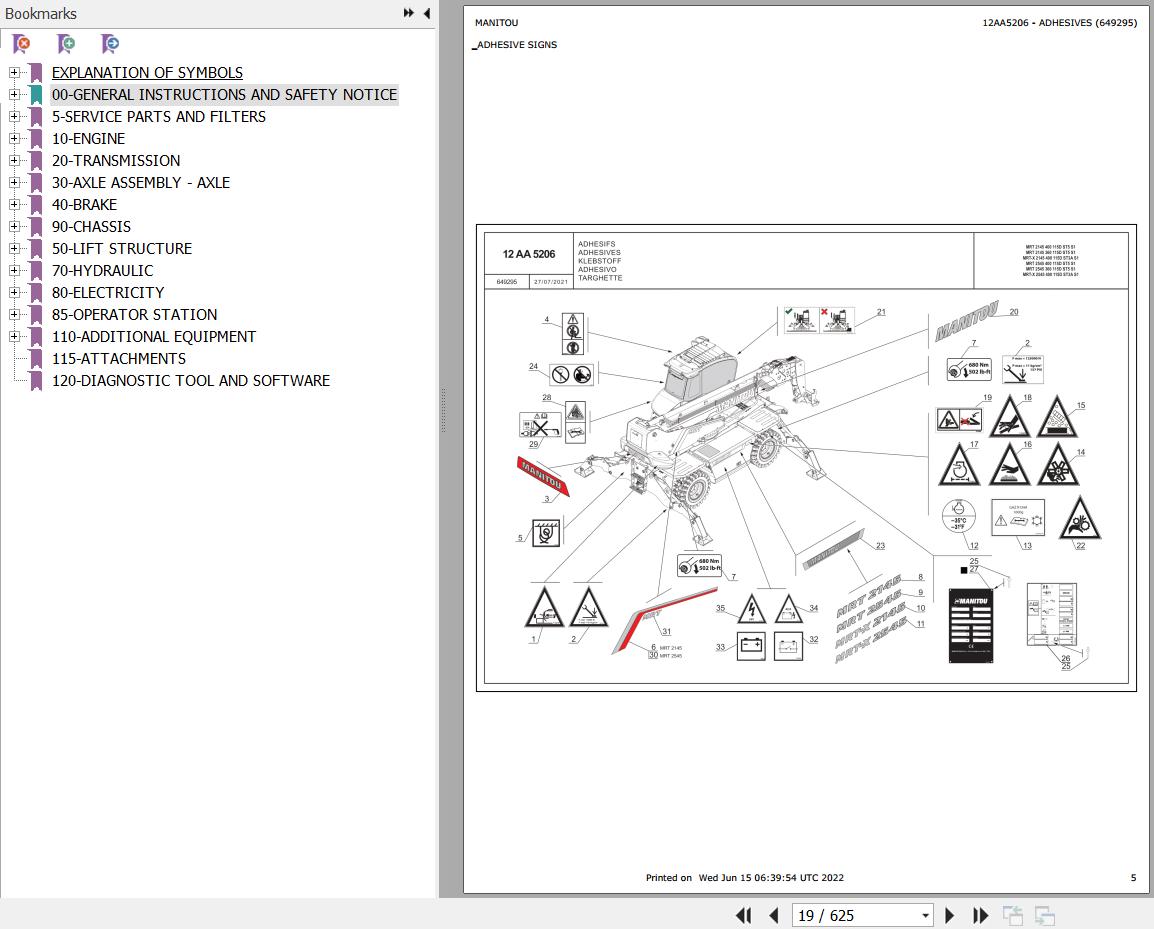Open the 50-LIFT STRUCTURE bookmark
Screen dimensions: 1154x929
coord(122,250)
